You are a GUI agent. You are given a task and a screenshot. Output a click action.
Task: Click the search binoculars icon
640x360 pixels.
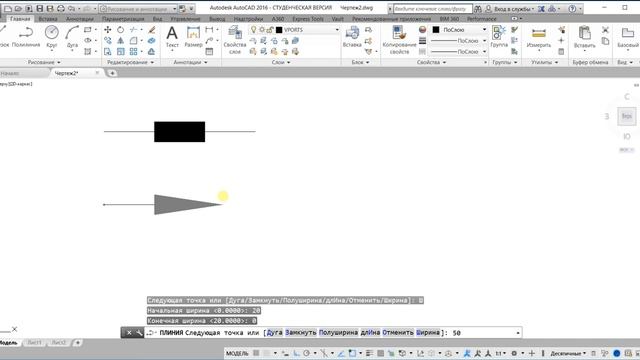pyautogui.click(x=478, y=9)
